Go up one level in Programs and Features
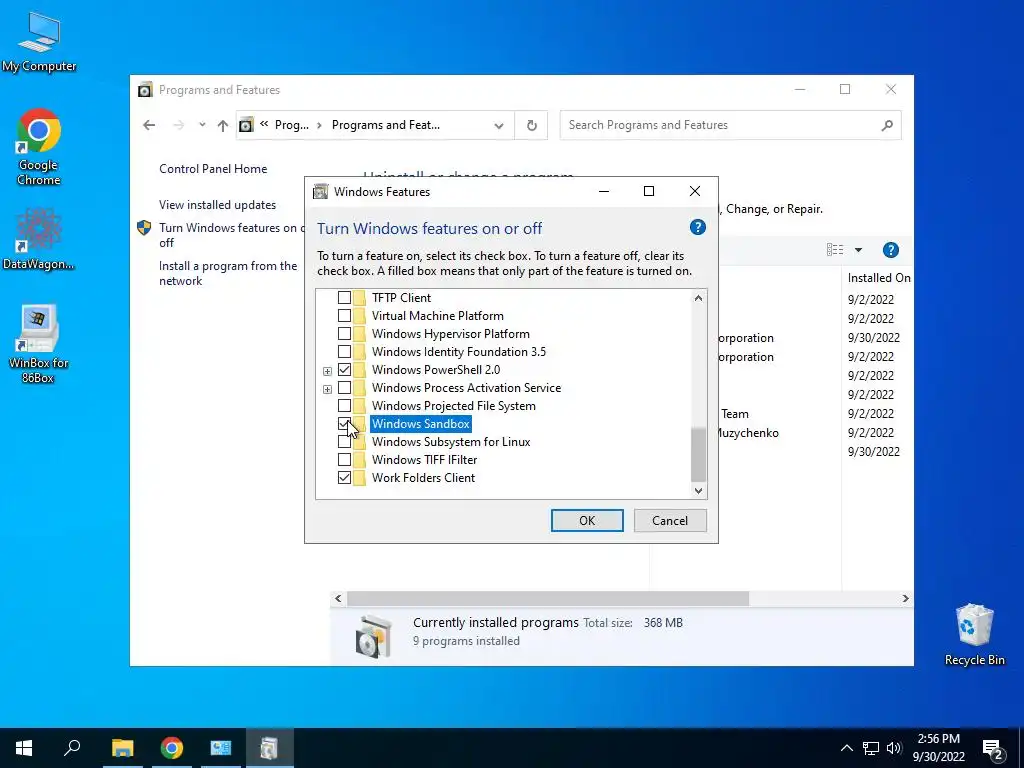Image resolution: width=1024 pixels, height=768 pixels. pyautogui.click(x=223, y=125)
